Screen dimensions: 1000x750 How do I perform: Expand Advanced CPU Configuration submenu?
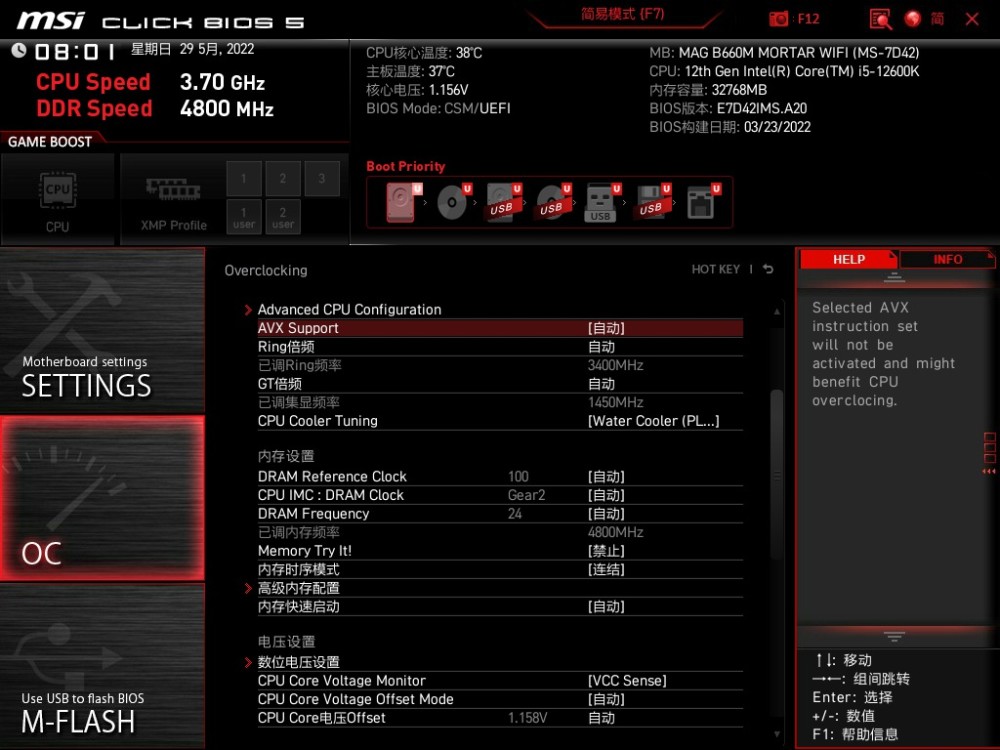(349, 310)
